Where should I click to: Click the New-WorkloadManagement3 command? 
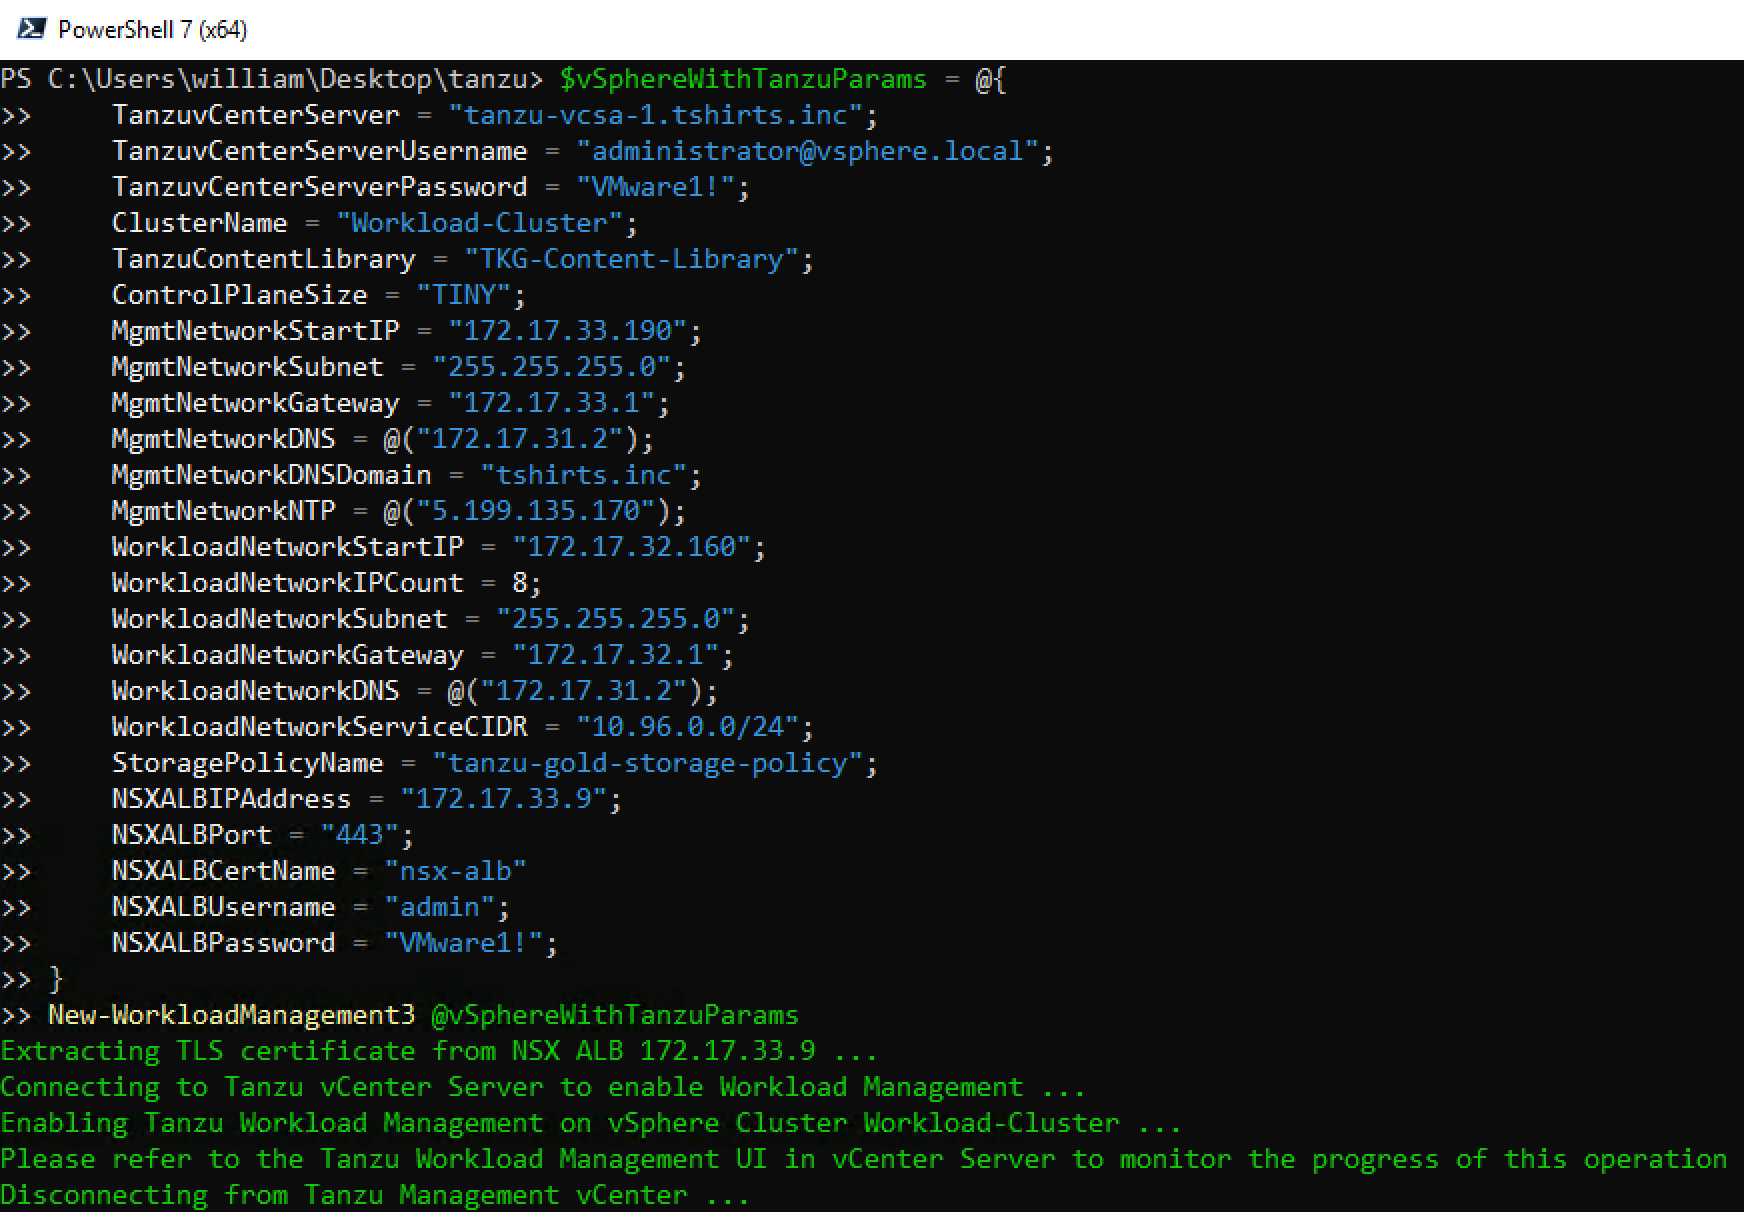pyautogui.click(x=231, y=1015)
